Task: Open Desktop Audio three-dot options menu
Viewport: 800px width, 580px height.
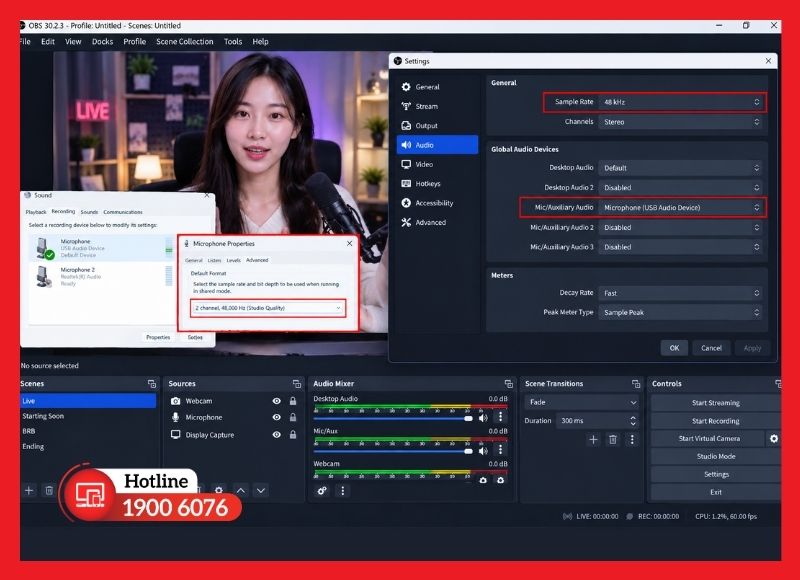Action: pyautogui.click(x=501, y=417)
